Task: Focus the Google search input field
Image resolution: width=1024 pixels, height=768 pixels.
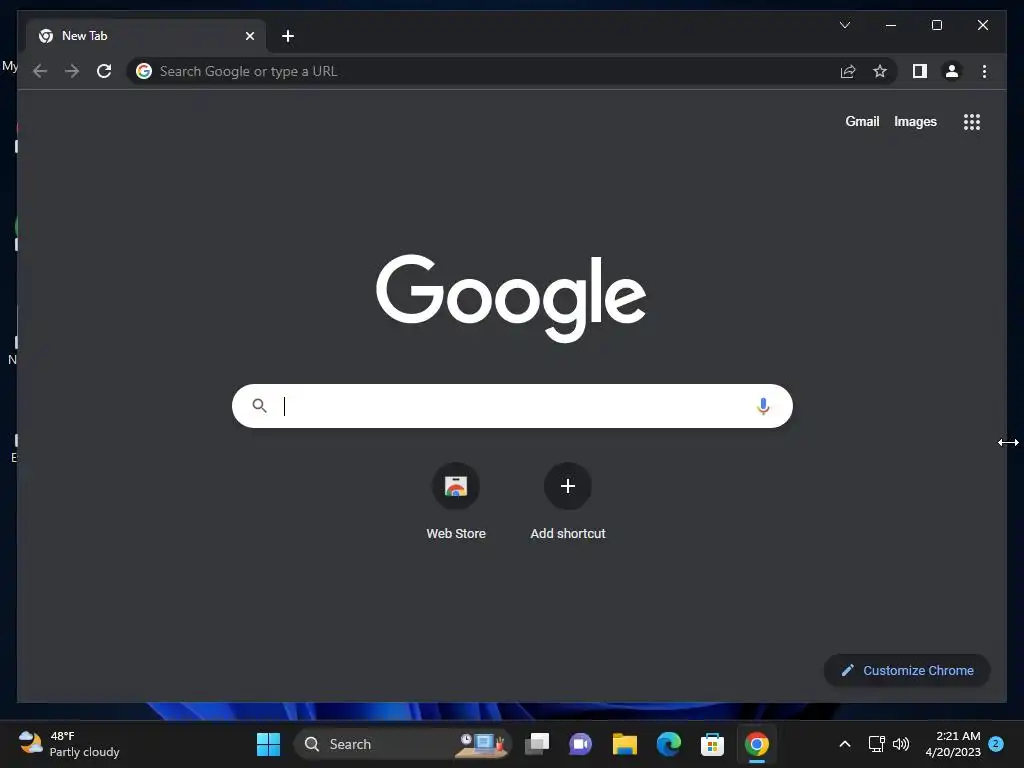Action: tap(513, 406)
